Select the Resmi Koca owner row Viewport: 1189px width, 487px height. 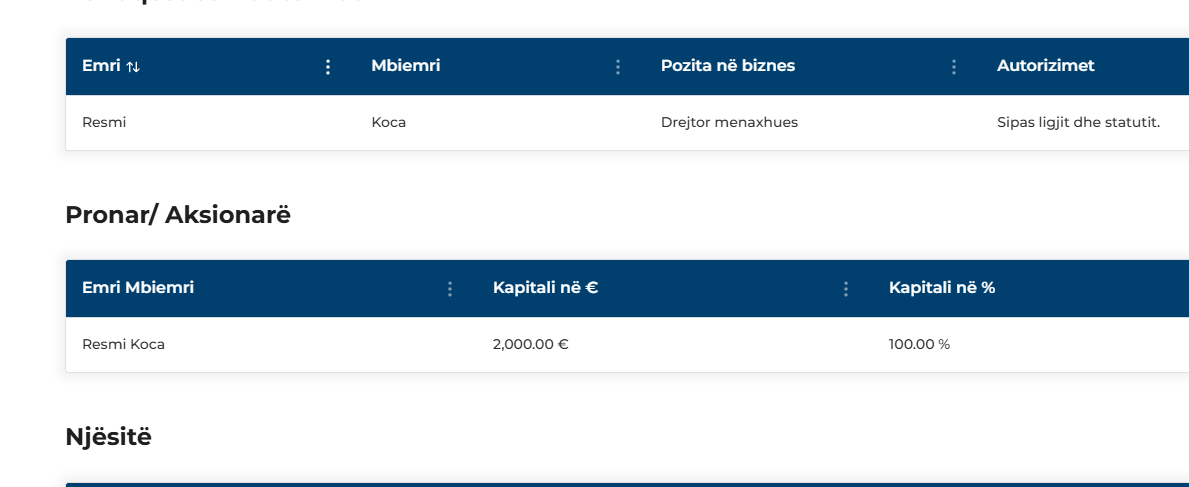pos(627,344)
